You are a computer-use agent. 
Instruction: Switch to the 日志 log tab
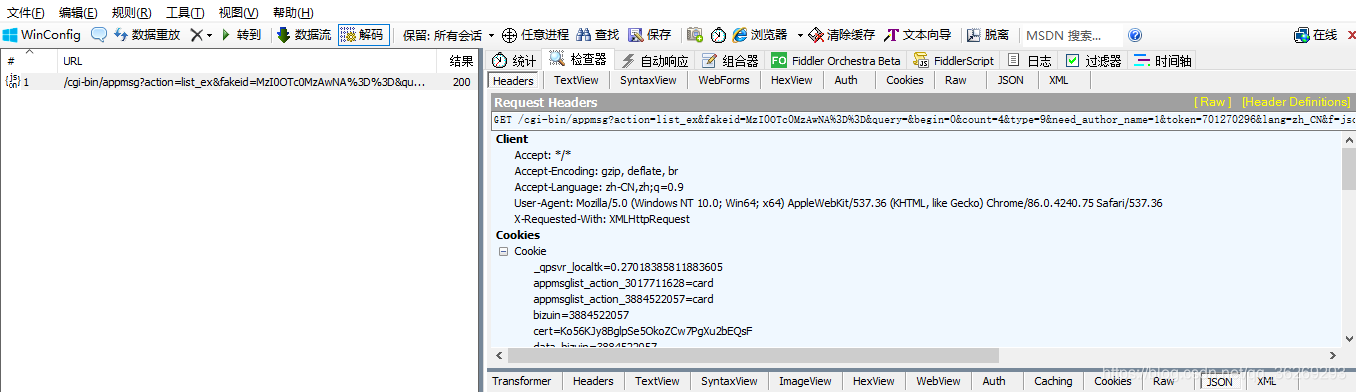pos(1029,61)
